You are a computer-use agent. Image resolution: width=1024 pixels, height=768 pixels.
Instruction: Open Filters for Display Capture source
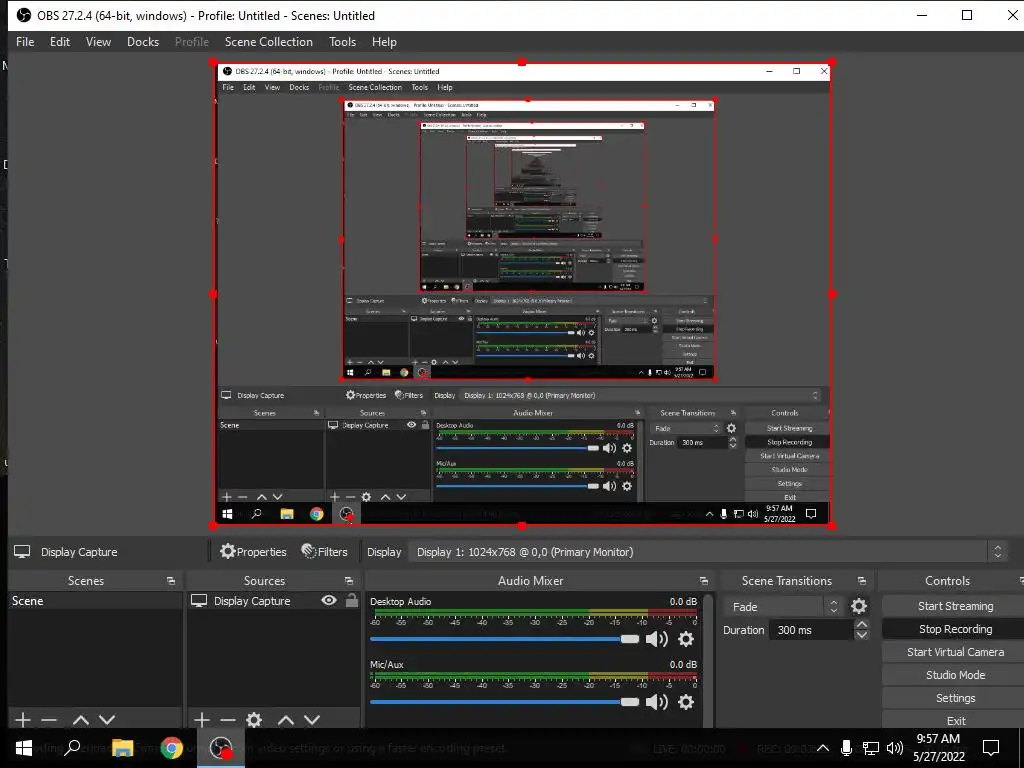325,552
